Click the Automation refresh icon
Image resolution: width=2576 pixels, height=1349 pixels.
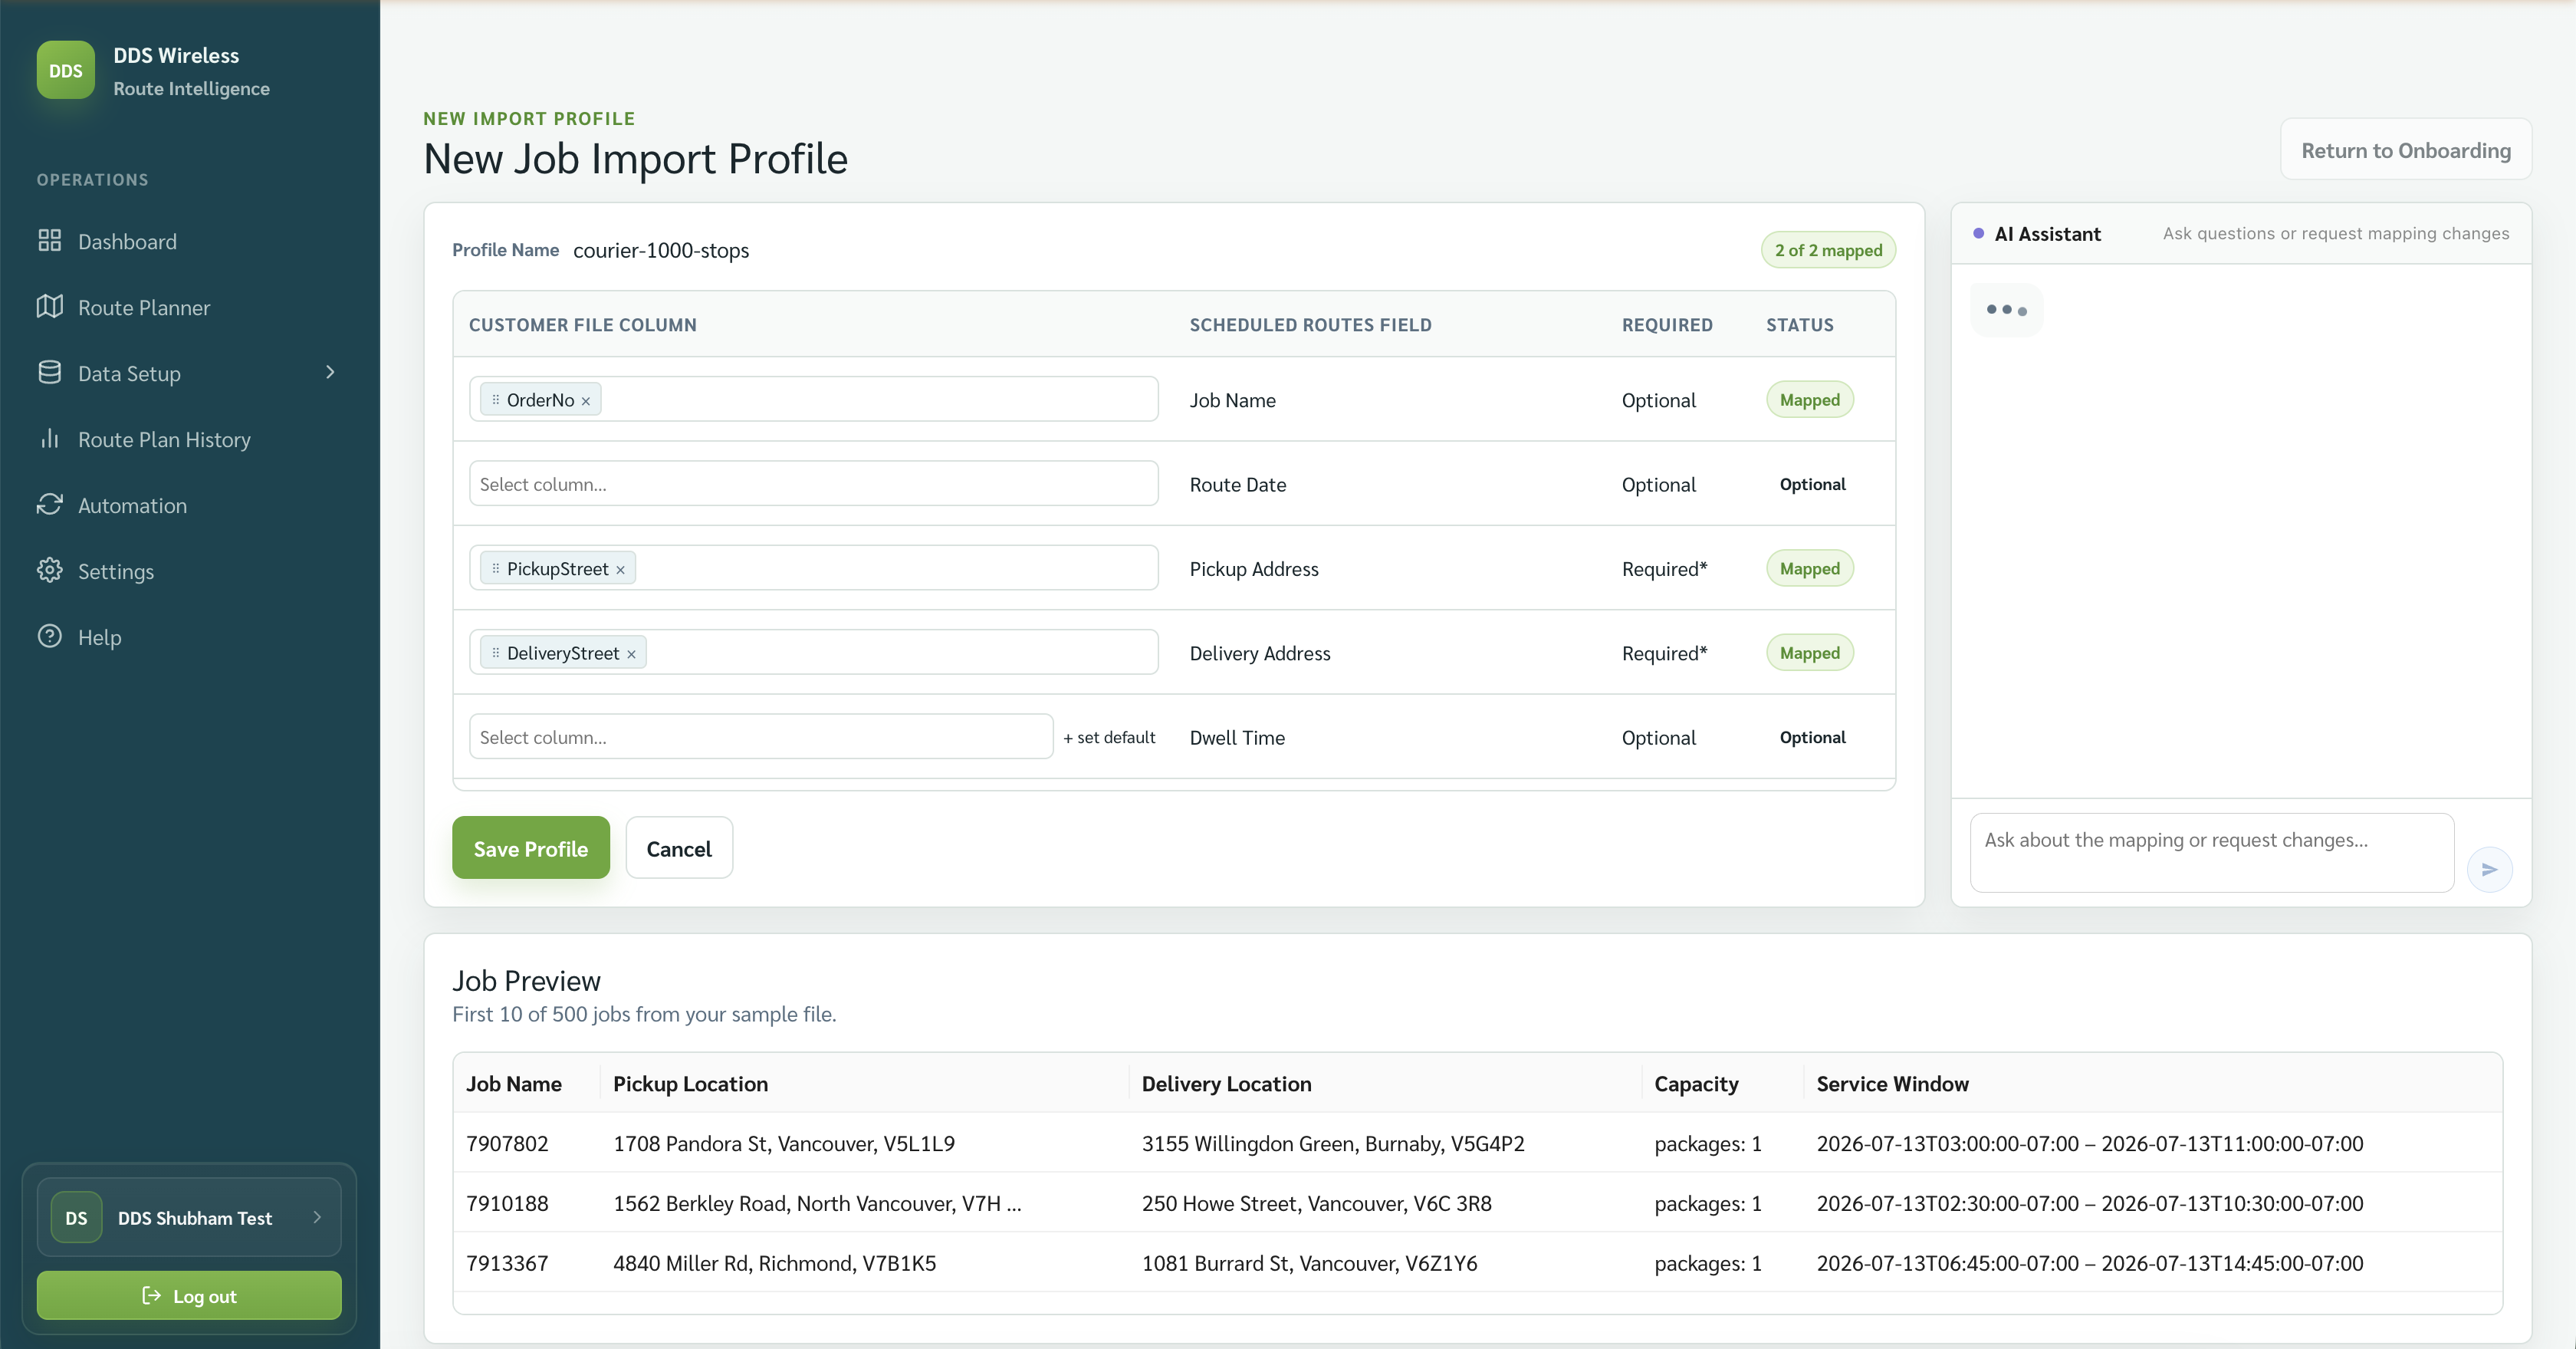coord(50,505)
